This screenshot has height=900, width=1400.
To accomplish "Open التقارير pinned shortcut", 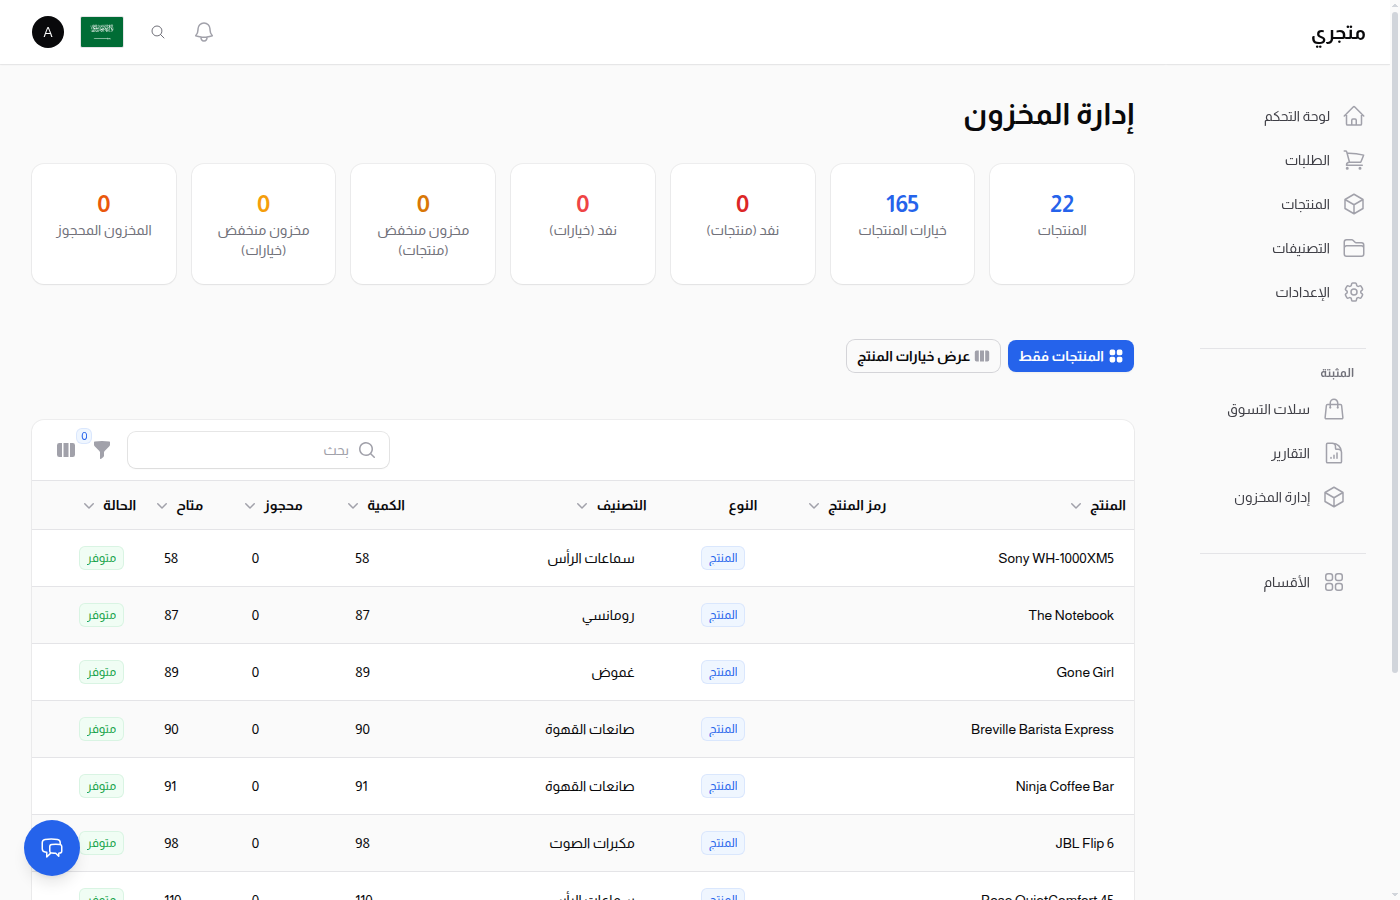I will click(1334, 453).
